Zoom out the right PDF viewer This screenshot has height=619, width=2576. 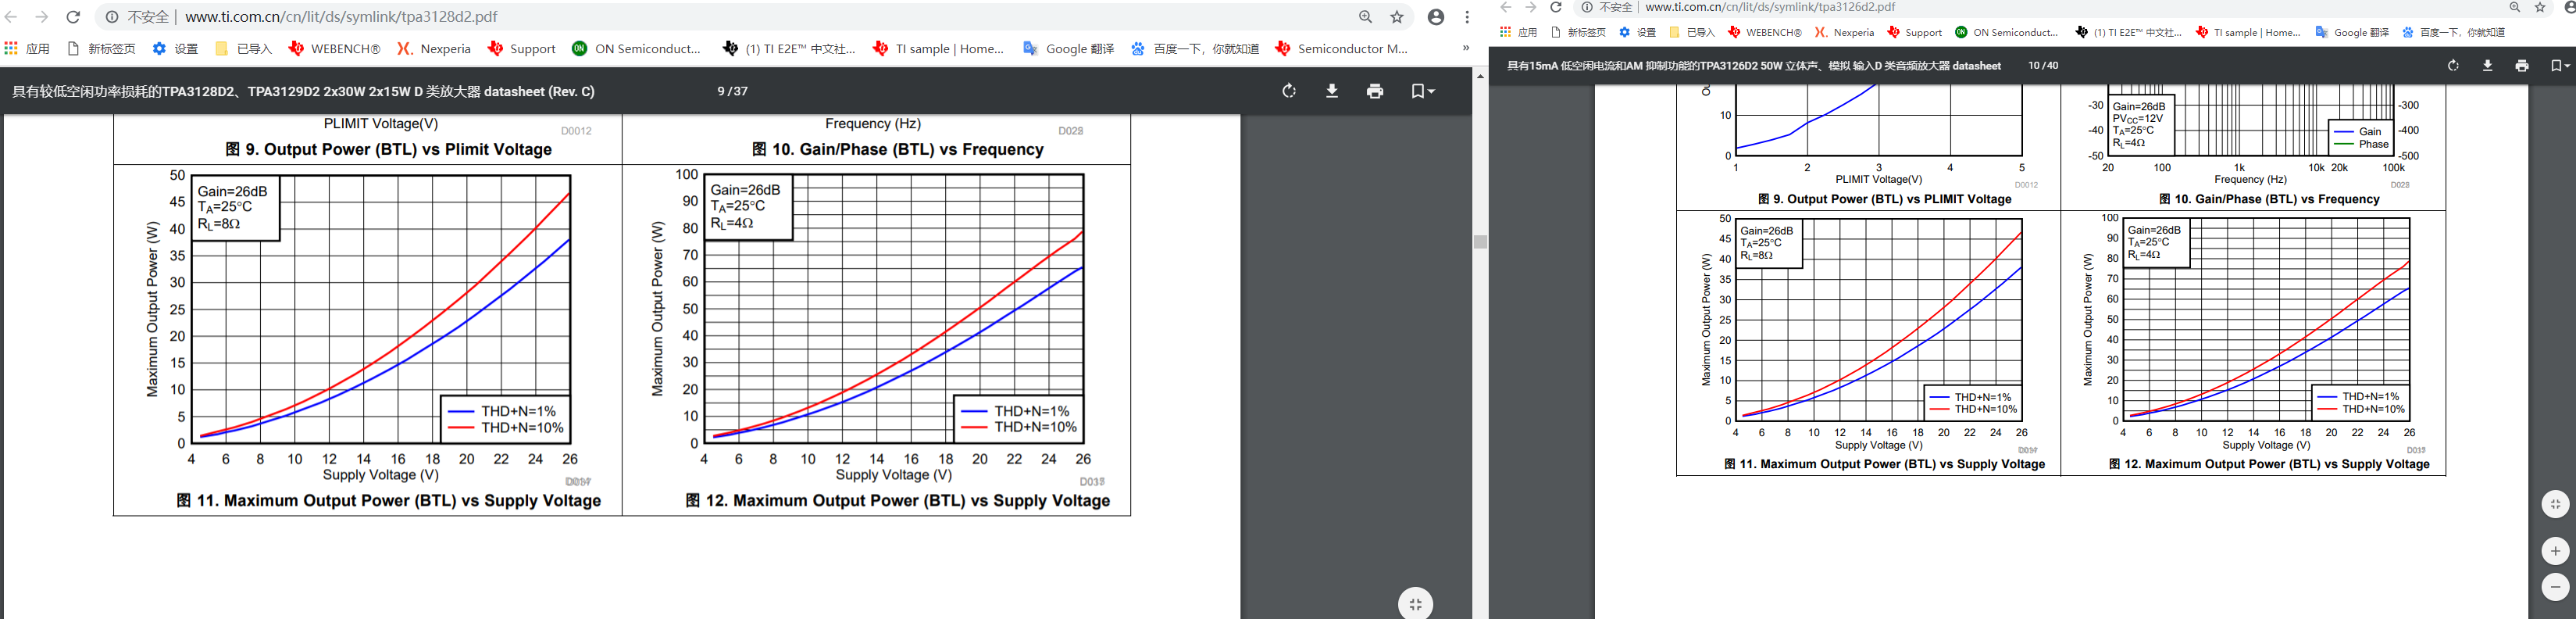coord(2555,587)
